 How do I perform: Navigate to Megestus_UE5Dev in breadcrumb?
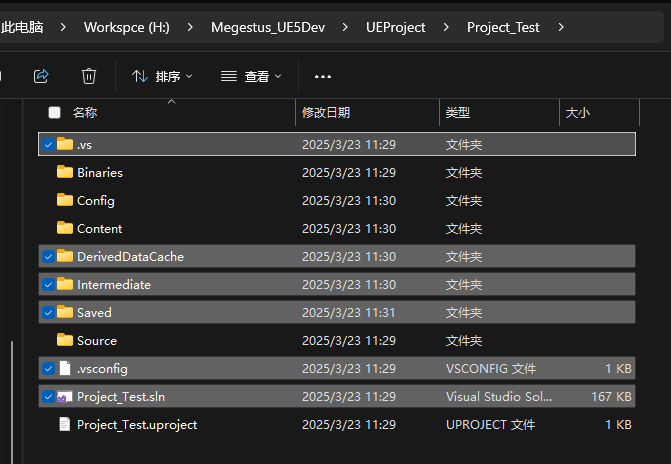pyautogui.click(x=268, y=27)
